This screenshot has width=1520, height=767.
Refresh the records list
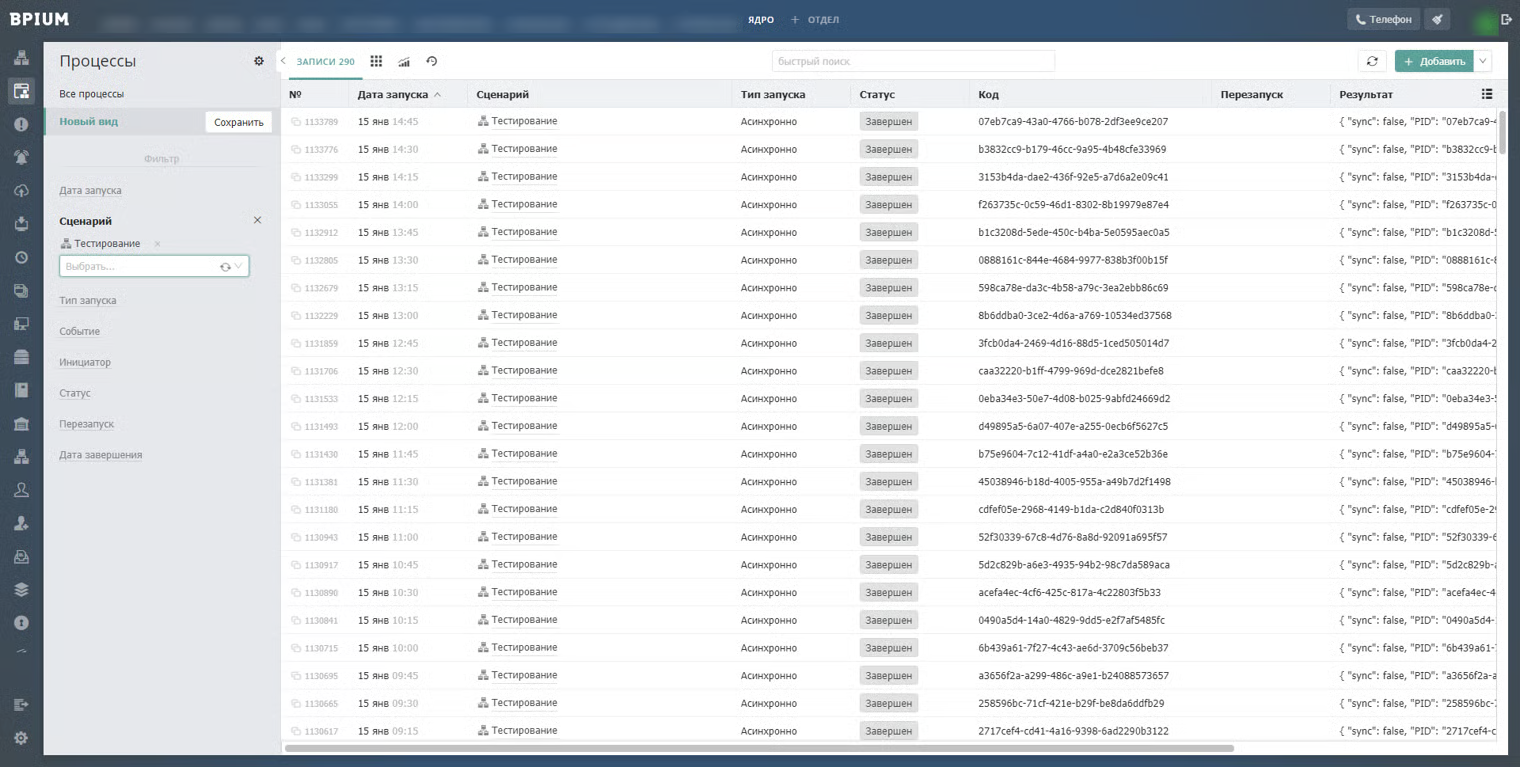[x=1372, y=61]
